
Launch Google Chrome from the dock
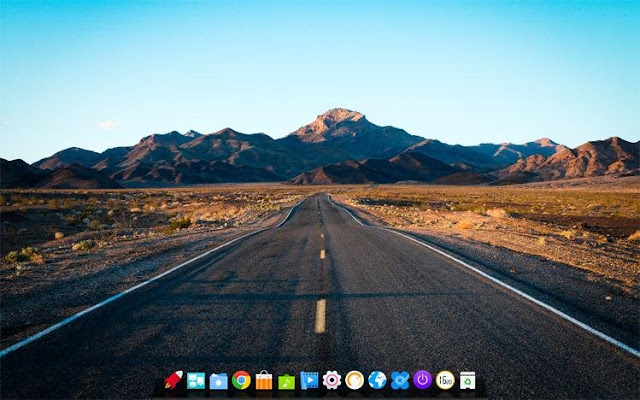[241, 380]
